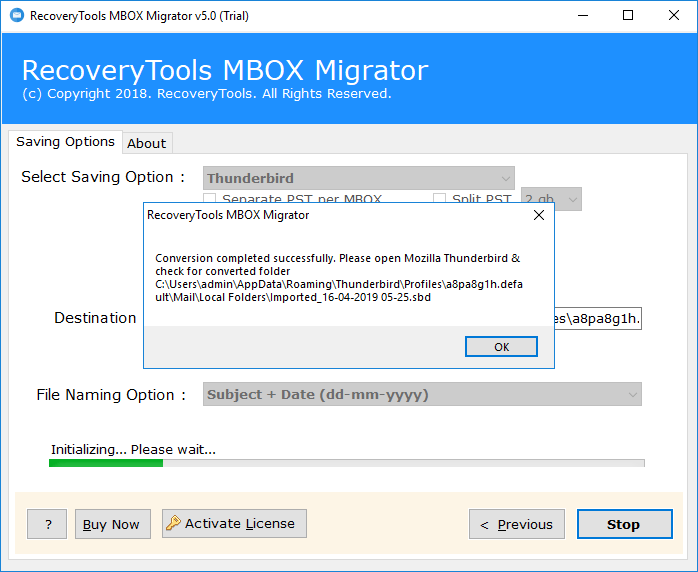Switch to the About tab
Image resolution: width=698 pixels, height=572 pixels.
click(147, 143)
